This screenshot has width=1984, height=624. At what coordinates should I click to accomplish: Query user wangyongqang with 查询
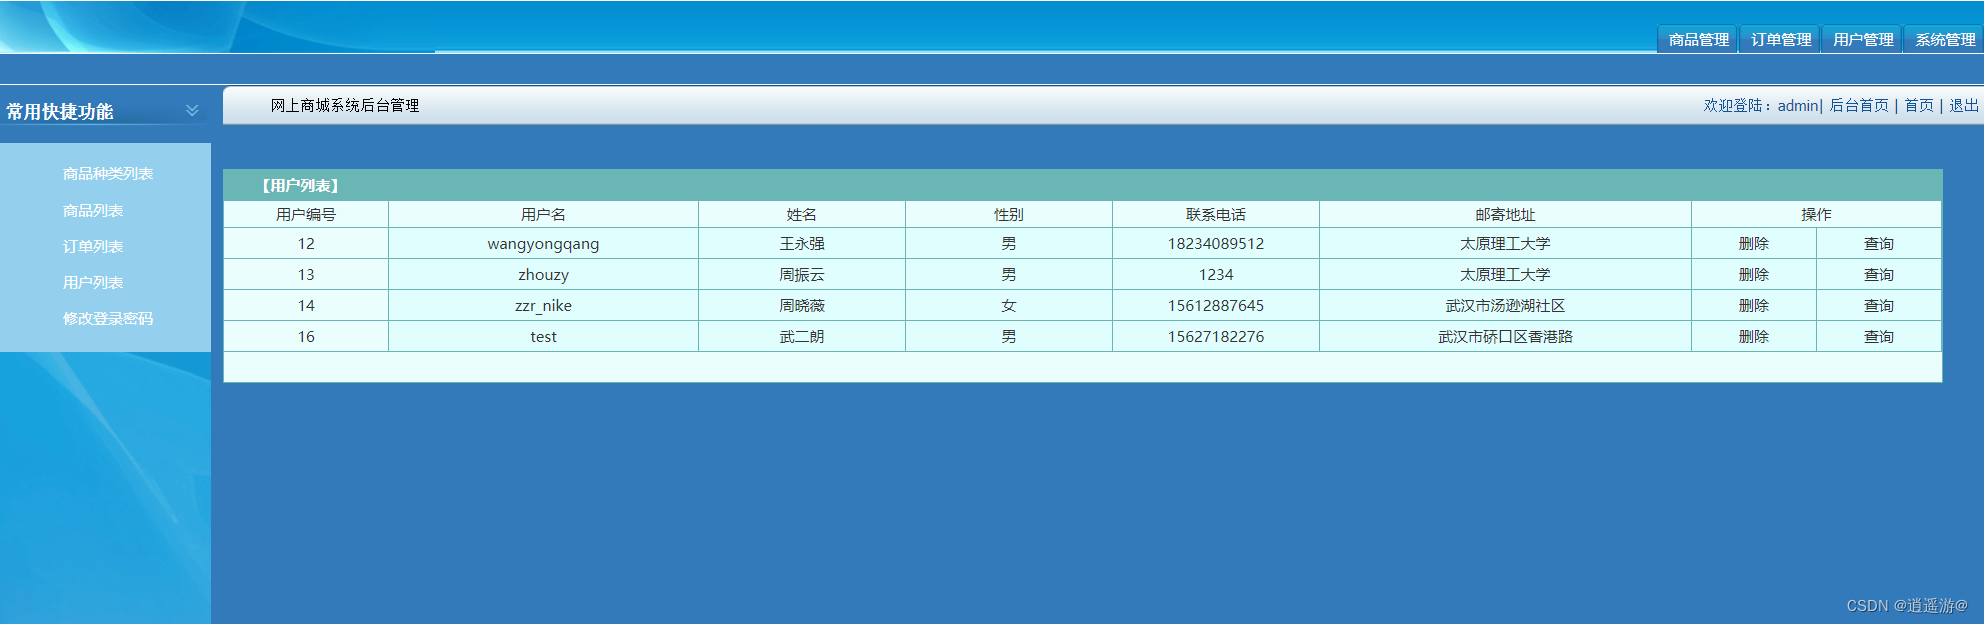click(x=1879, y=244)
